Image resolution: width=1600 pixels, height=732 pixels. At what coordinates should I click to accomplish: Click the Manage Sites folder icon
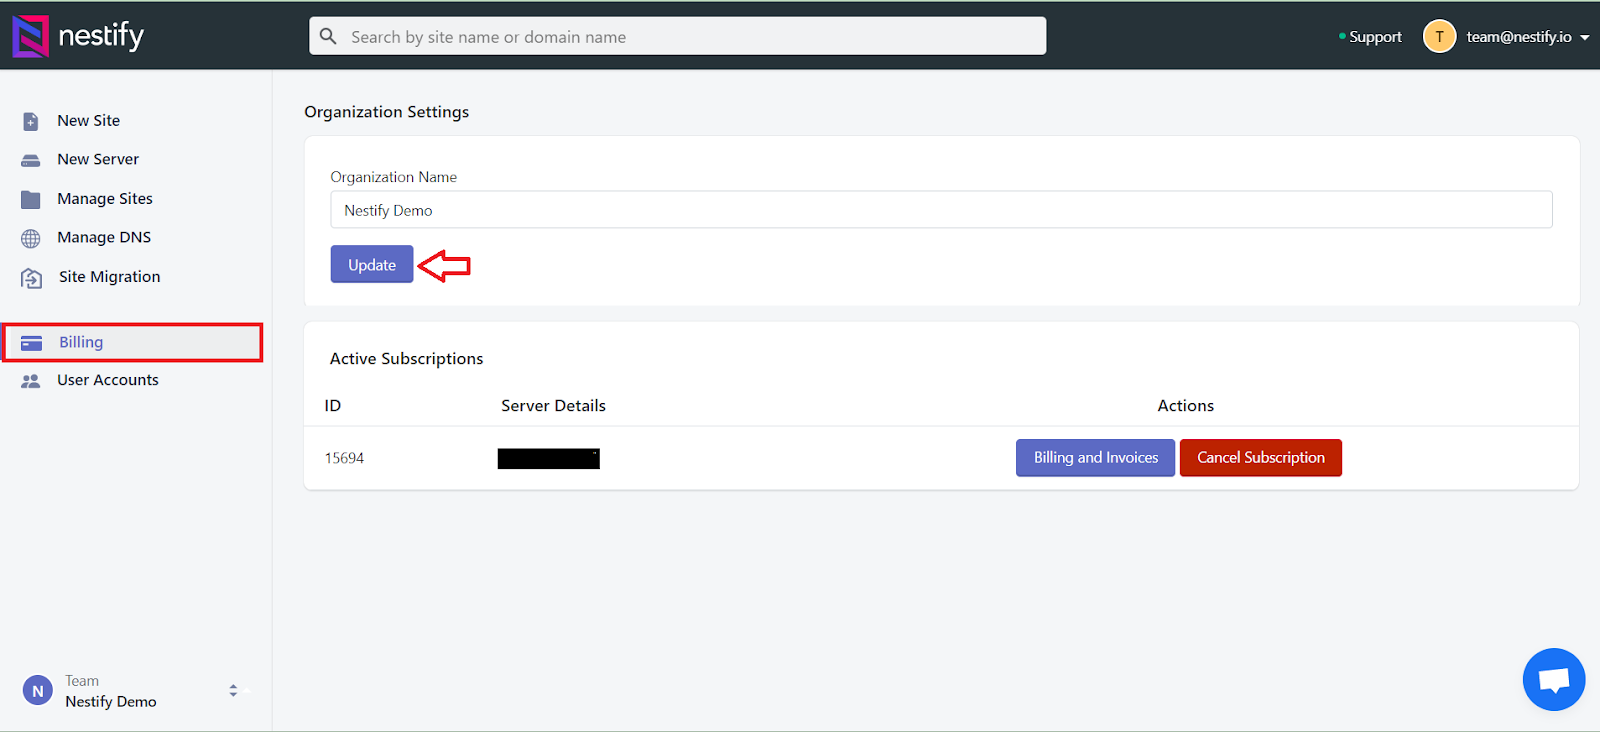tap(31, 199)
